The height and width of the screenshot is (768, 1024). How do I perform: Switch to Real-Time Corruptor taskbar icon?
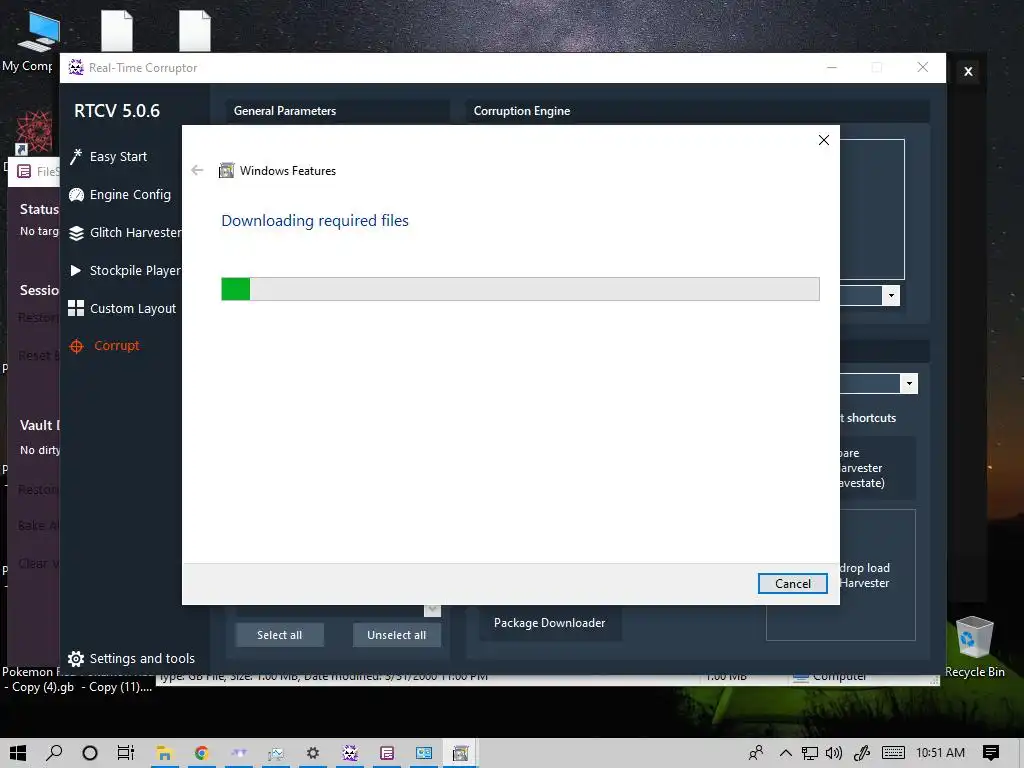pyautogui.click(x=350, y=753)
